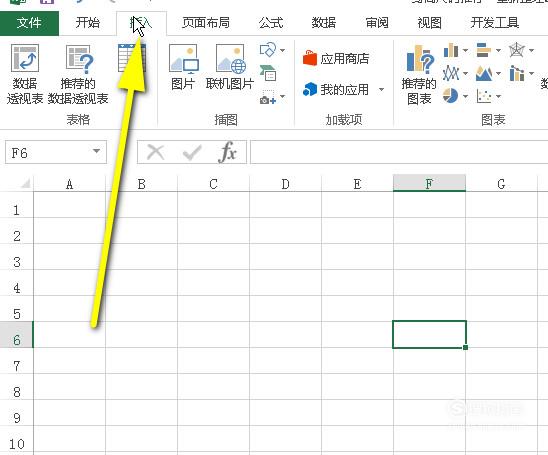This screenshot has width=548, height=455.
Task: Insert a table with the 表格 icon
Action: tap(132, 58)
